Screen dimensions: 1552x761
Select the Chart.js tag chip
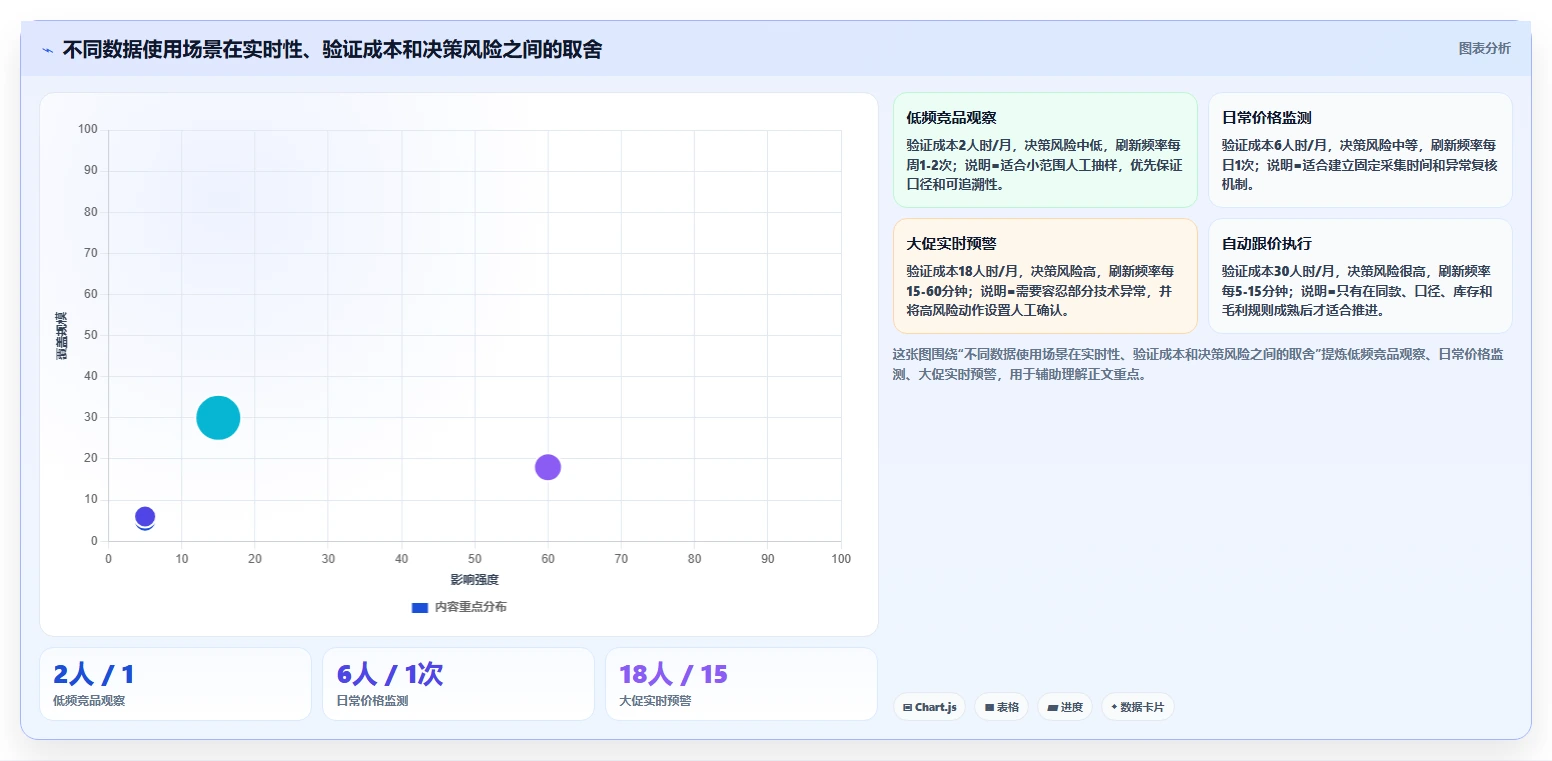[x=930, y=707]
